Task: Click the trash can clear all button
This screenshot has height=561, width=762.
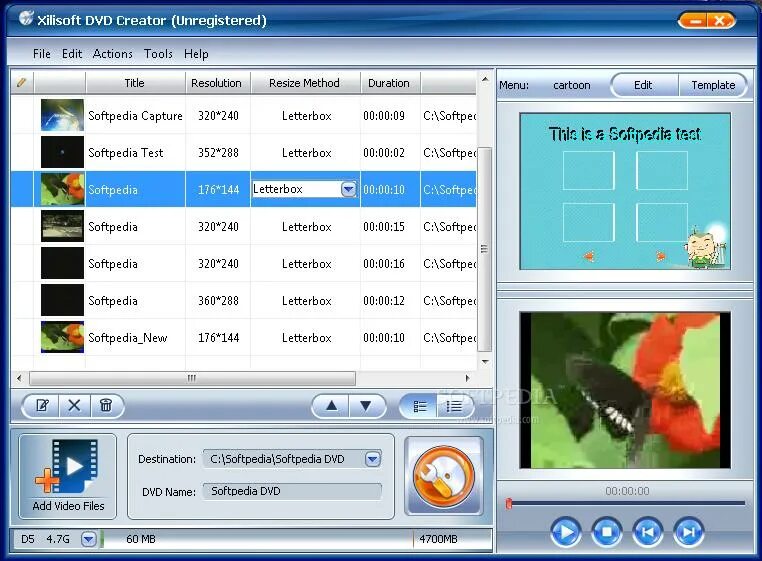Action: 106,405
